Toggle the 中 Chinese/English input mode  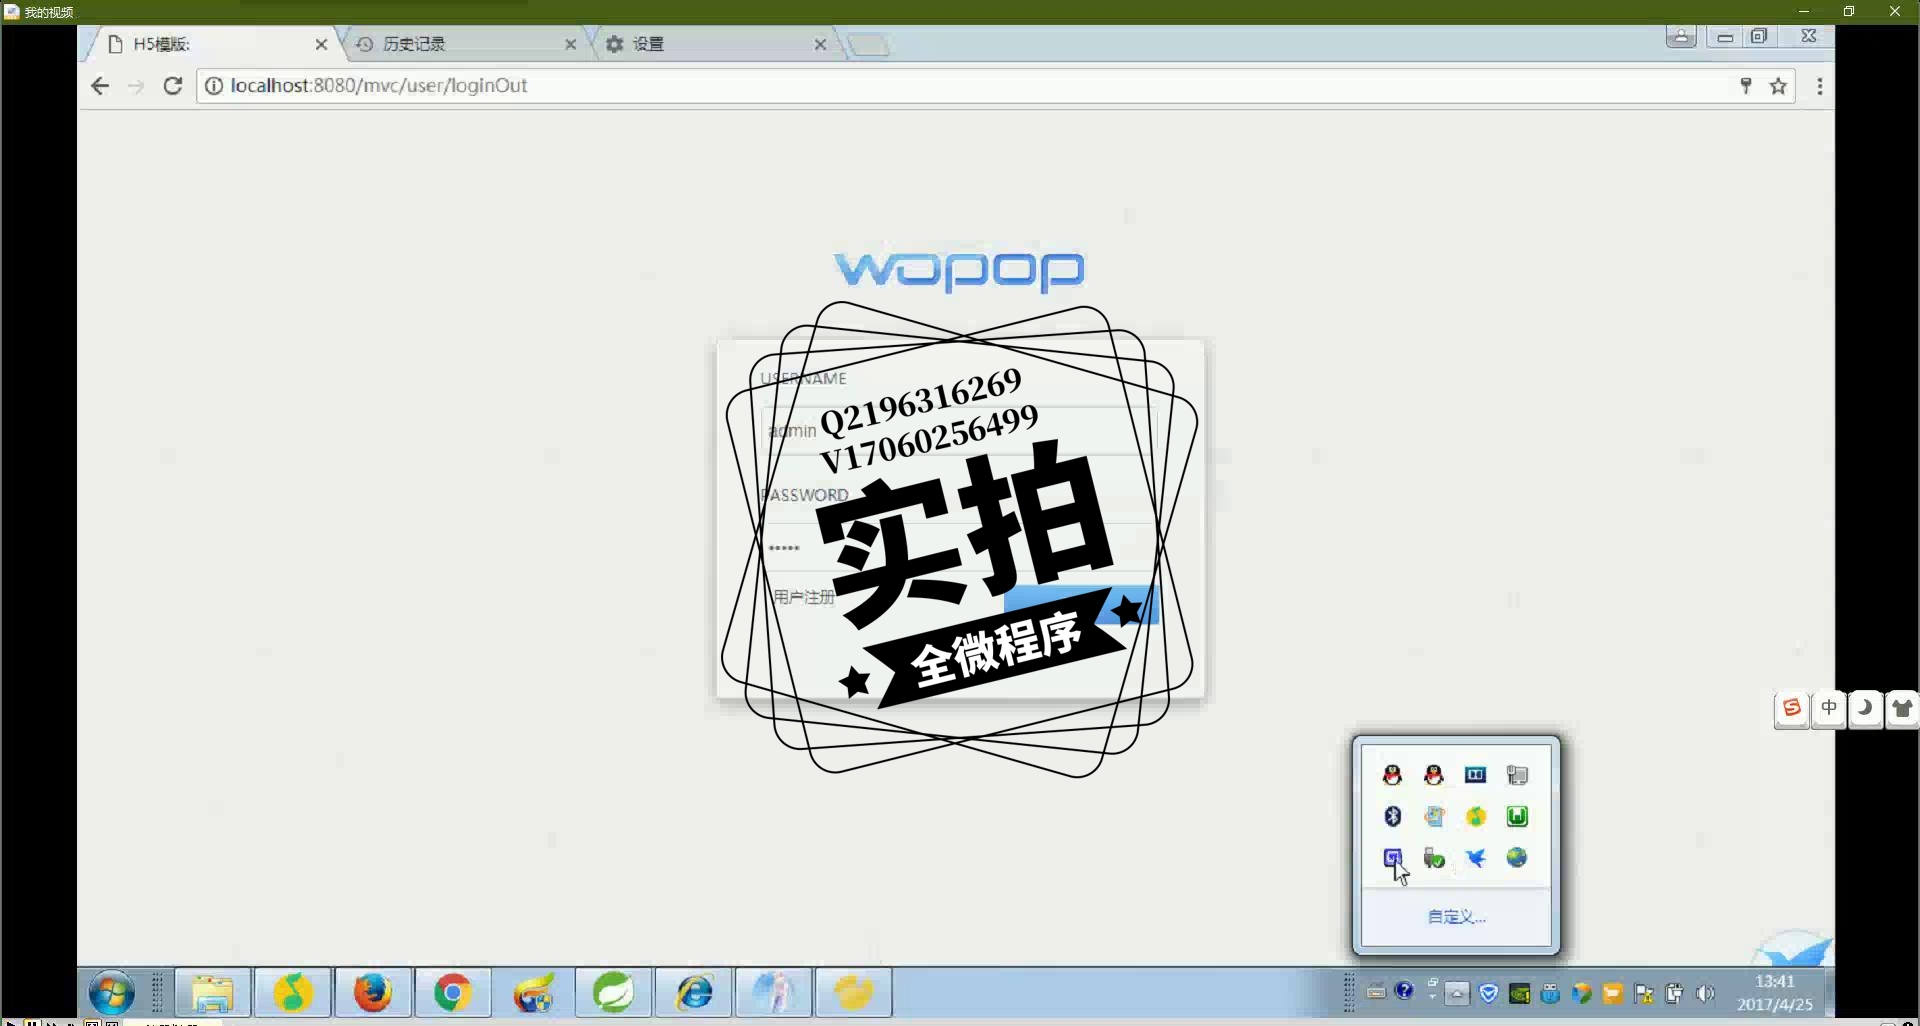click(1829, 708)
